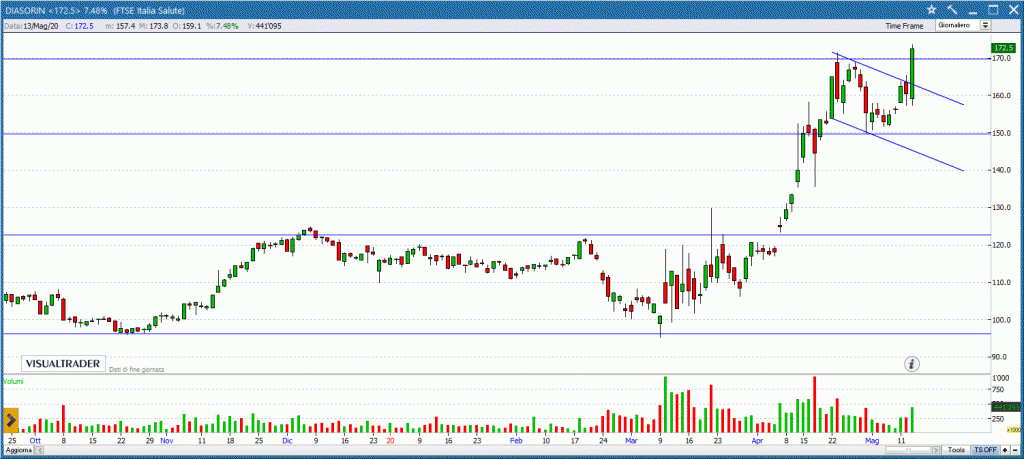Click the last green volume bar
Screen dimensions: 1024x459
(x=912, y=419)
